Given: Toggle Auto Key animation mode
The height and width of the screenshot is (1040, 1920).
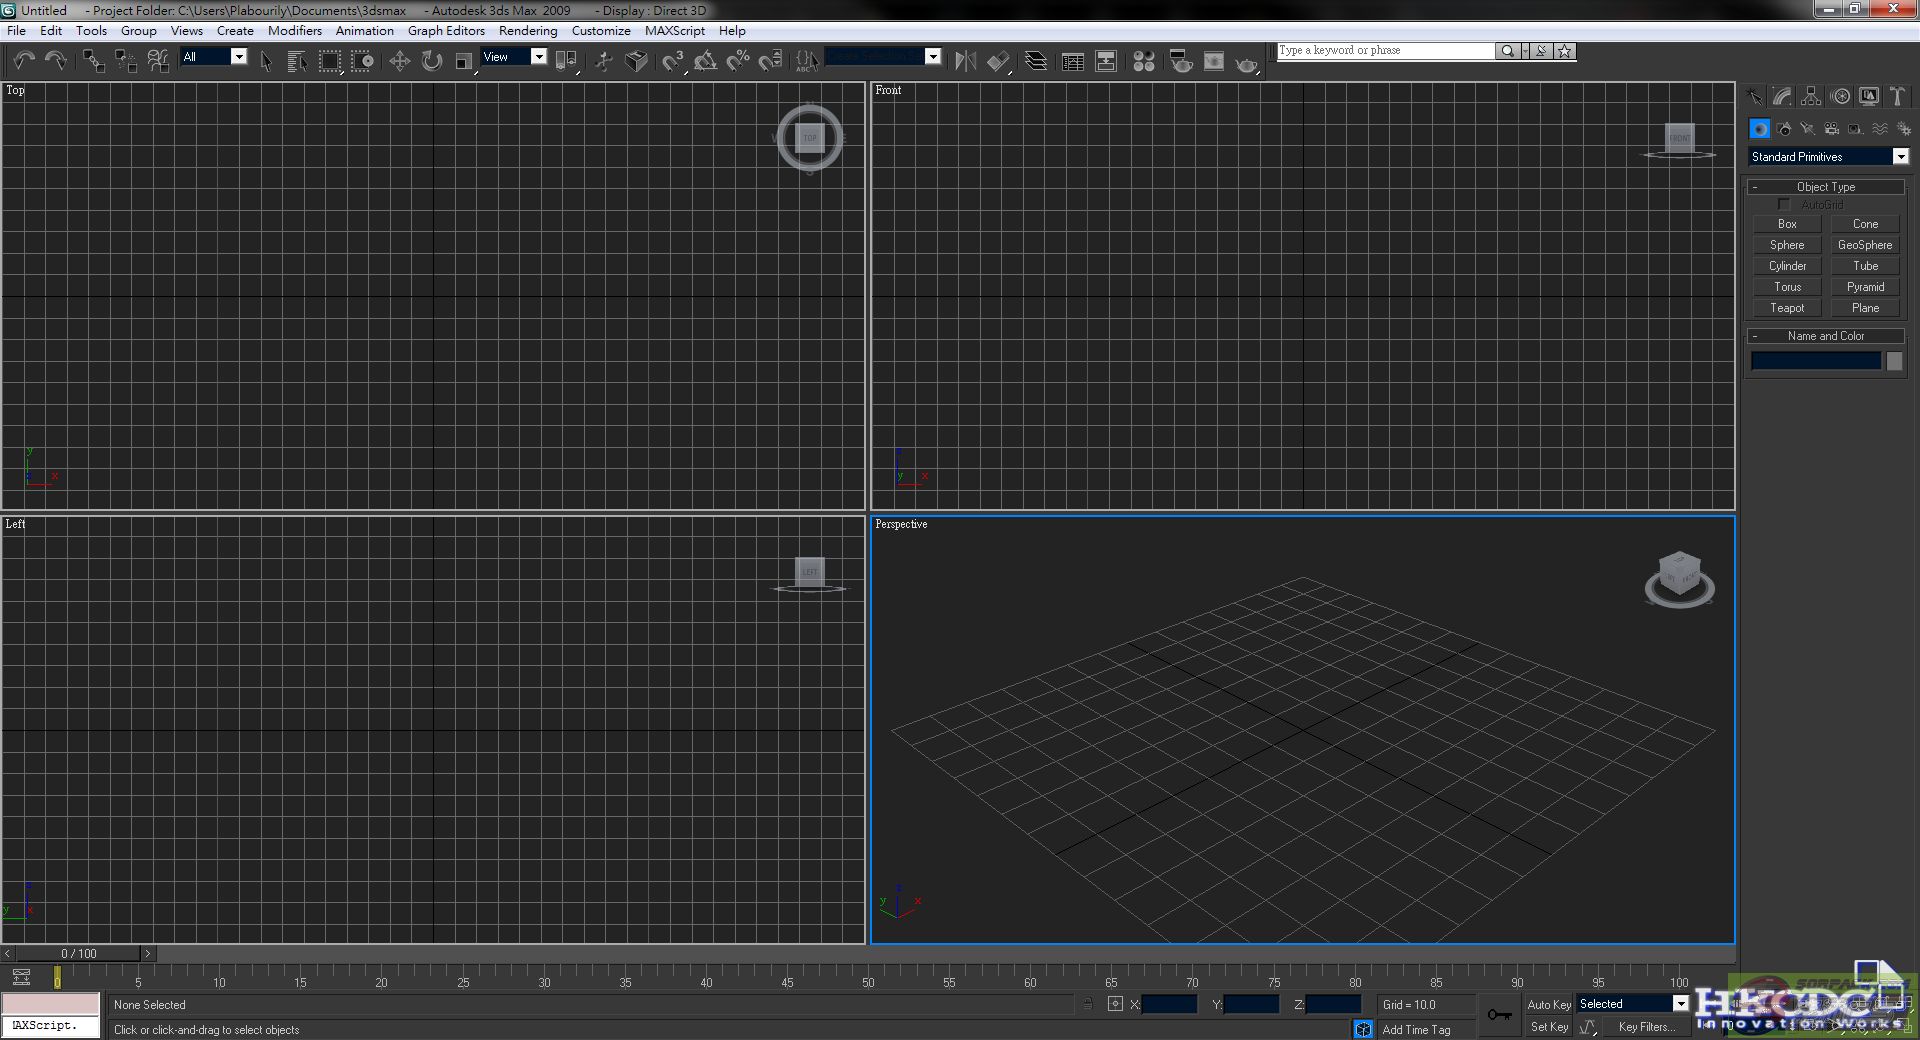Looking at the screenshot, I should [x=1548, y=1004].
